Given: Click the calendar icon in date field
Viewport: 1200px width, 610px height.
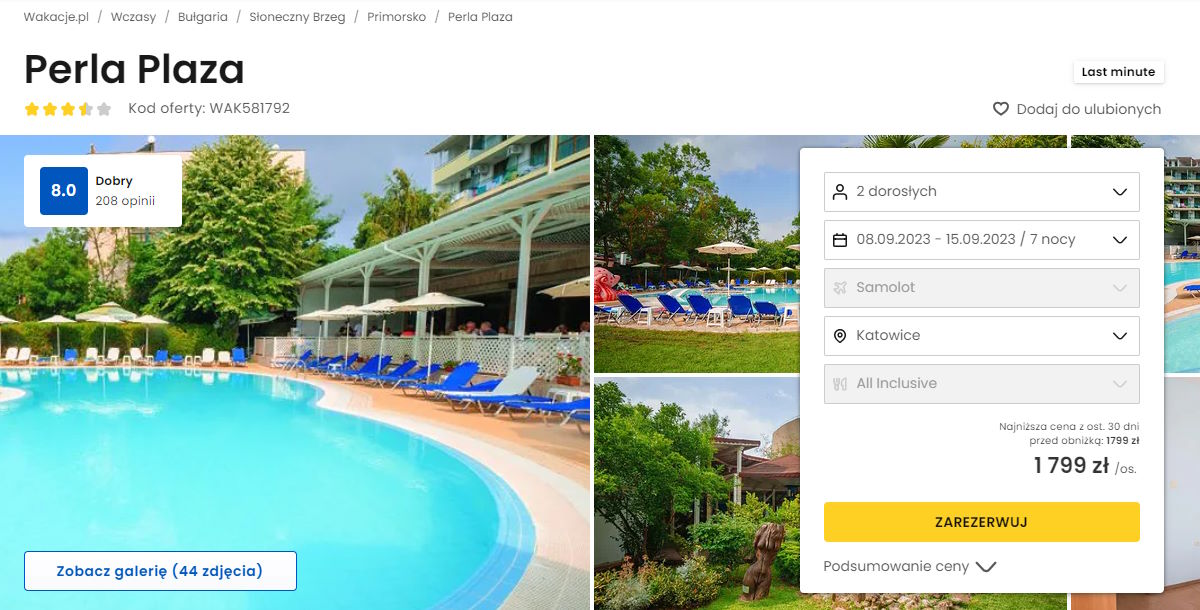Looking at the screenshot, I should [x=840, y=239].
